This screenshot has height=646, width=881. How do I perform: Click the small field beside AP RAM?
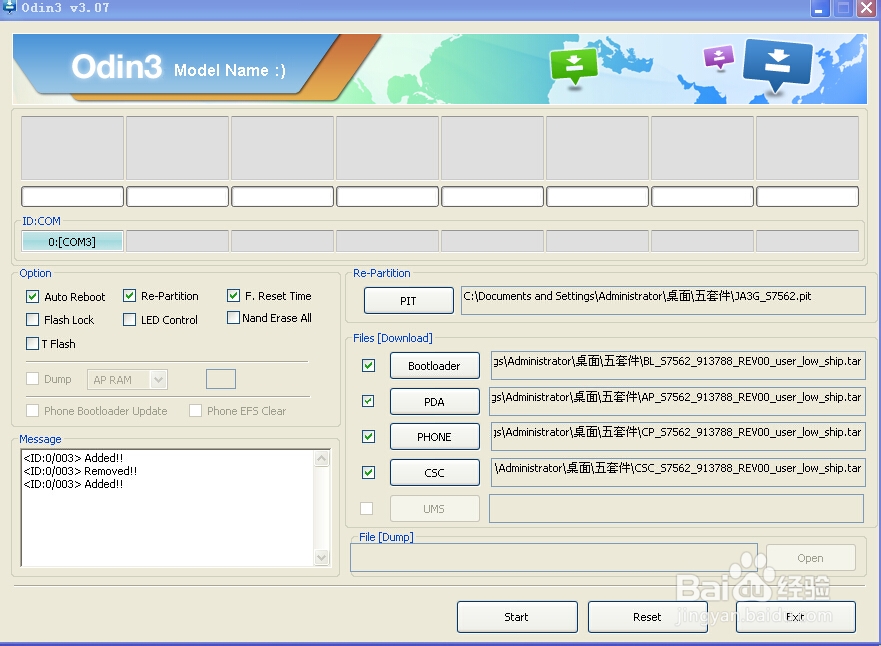(221, 379)
